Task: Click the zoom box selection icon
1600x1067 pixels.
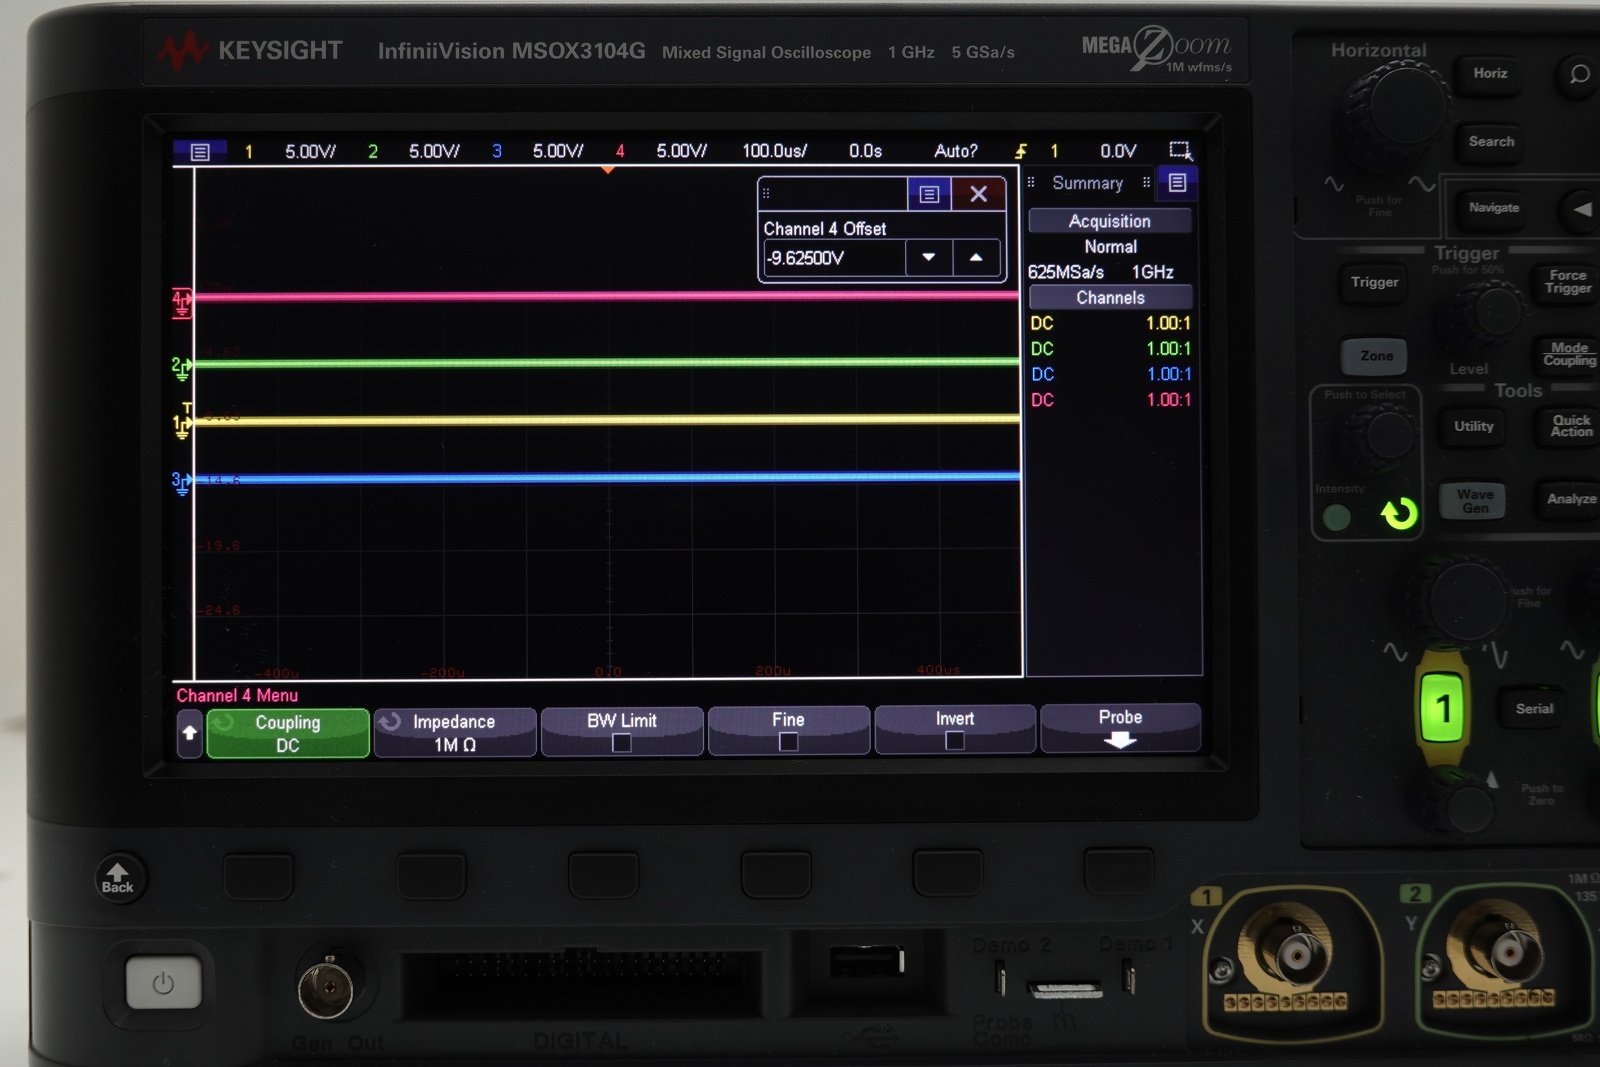Action: coord(1181,151)
